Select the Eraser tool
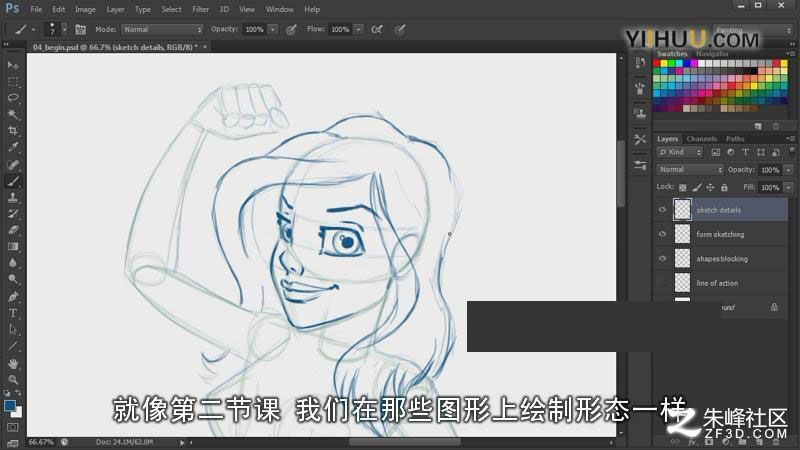This screenshot has height=450, width=800. click(13, 230)
